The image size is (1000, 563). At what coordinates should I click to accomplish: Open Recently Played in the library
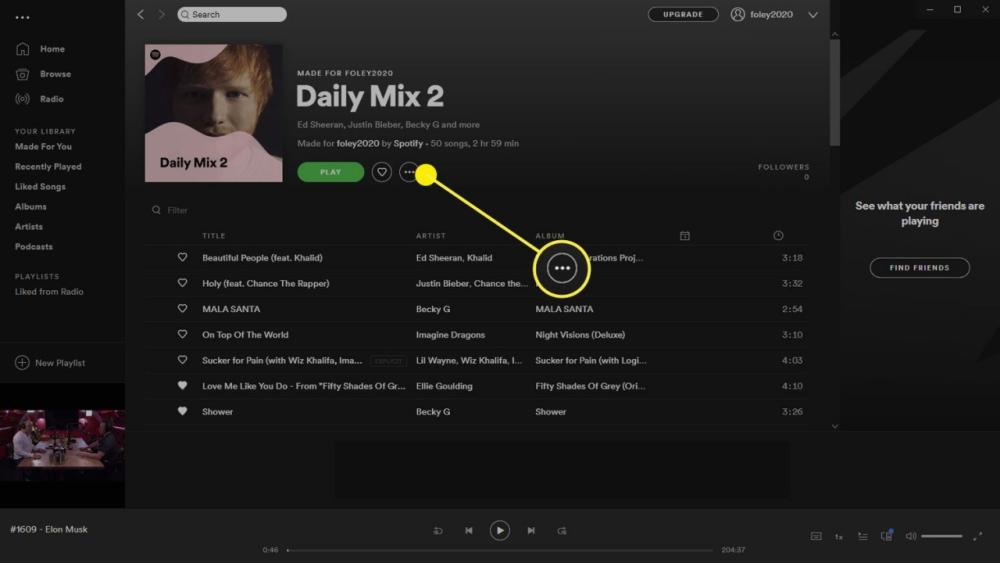[48, 166]
